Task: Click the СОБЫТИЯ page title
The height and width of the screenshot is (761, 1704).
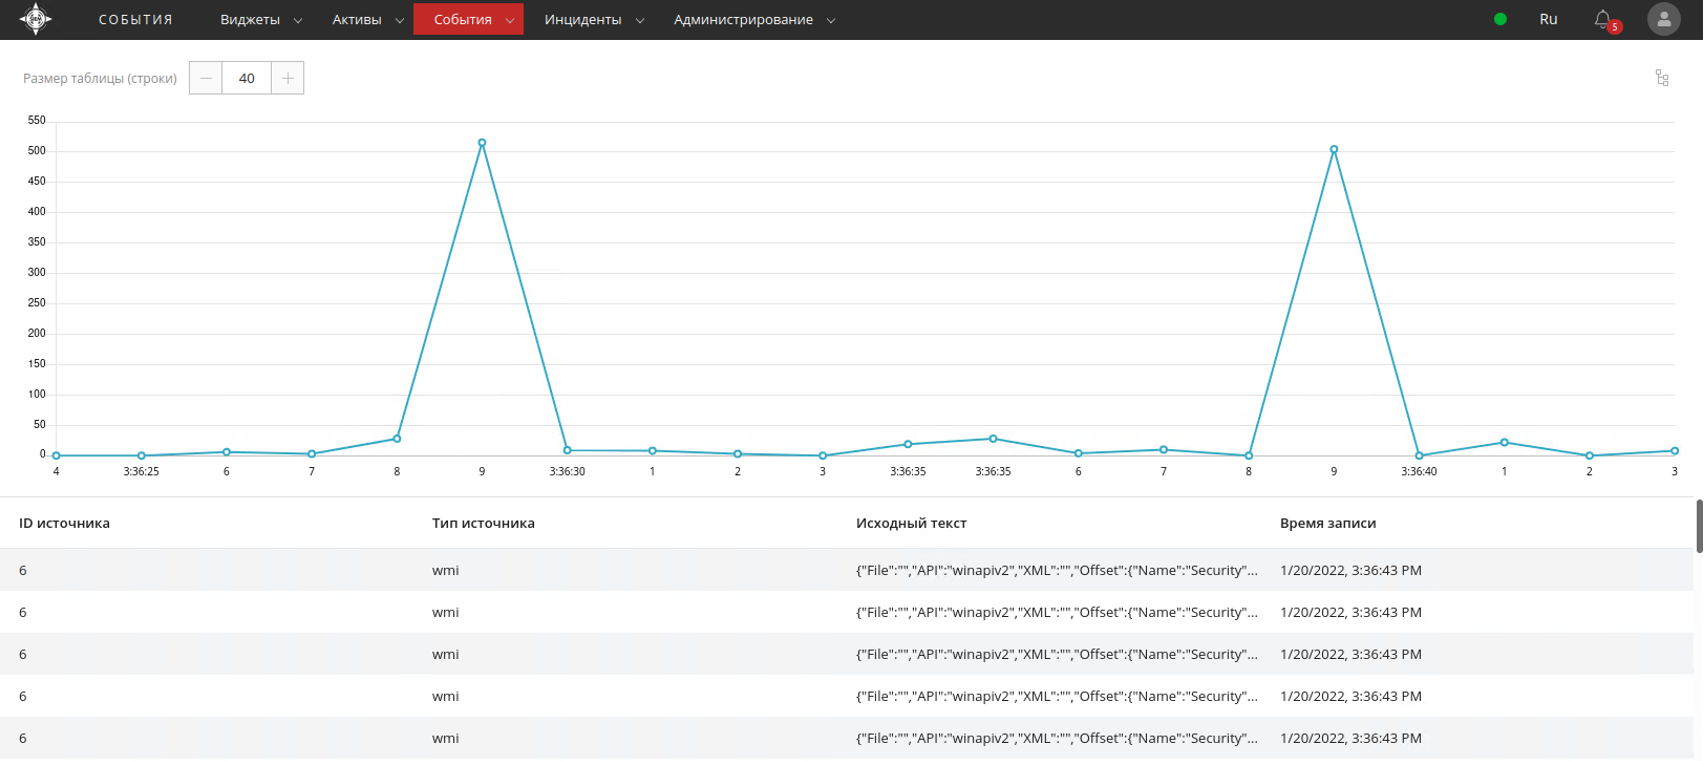Action: 136,20
